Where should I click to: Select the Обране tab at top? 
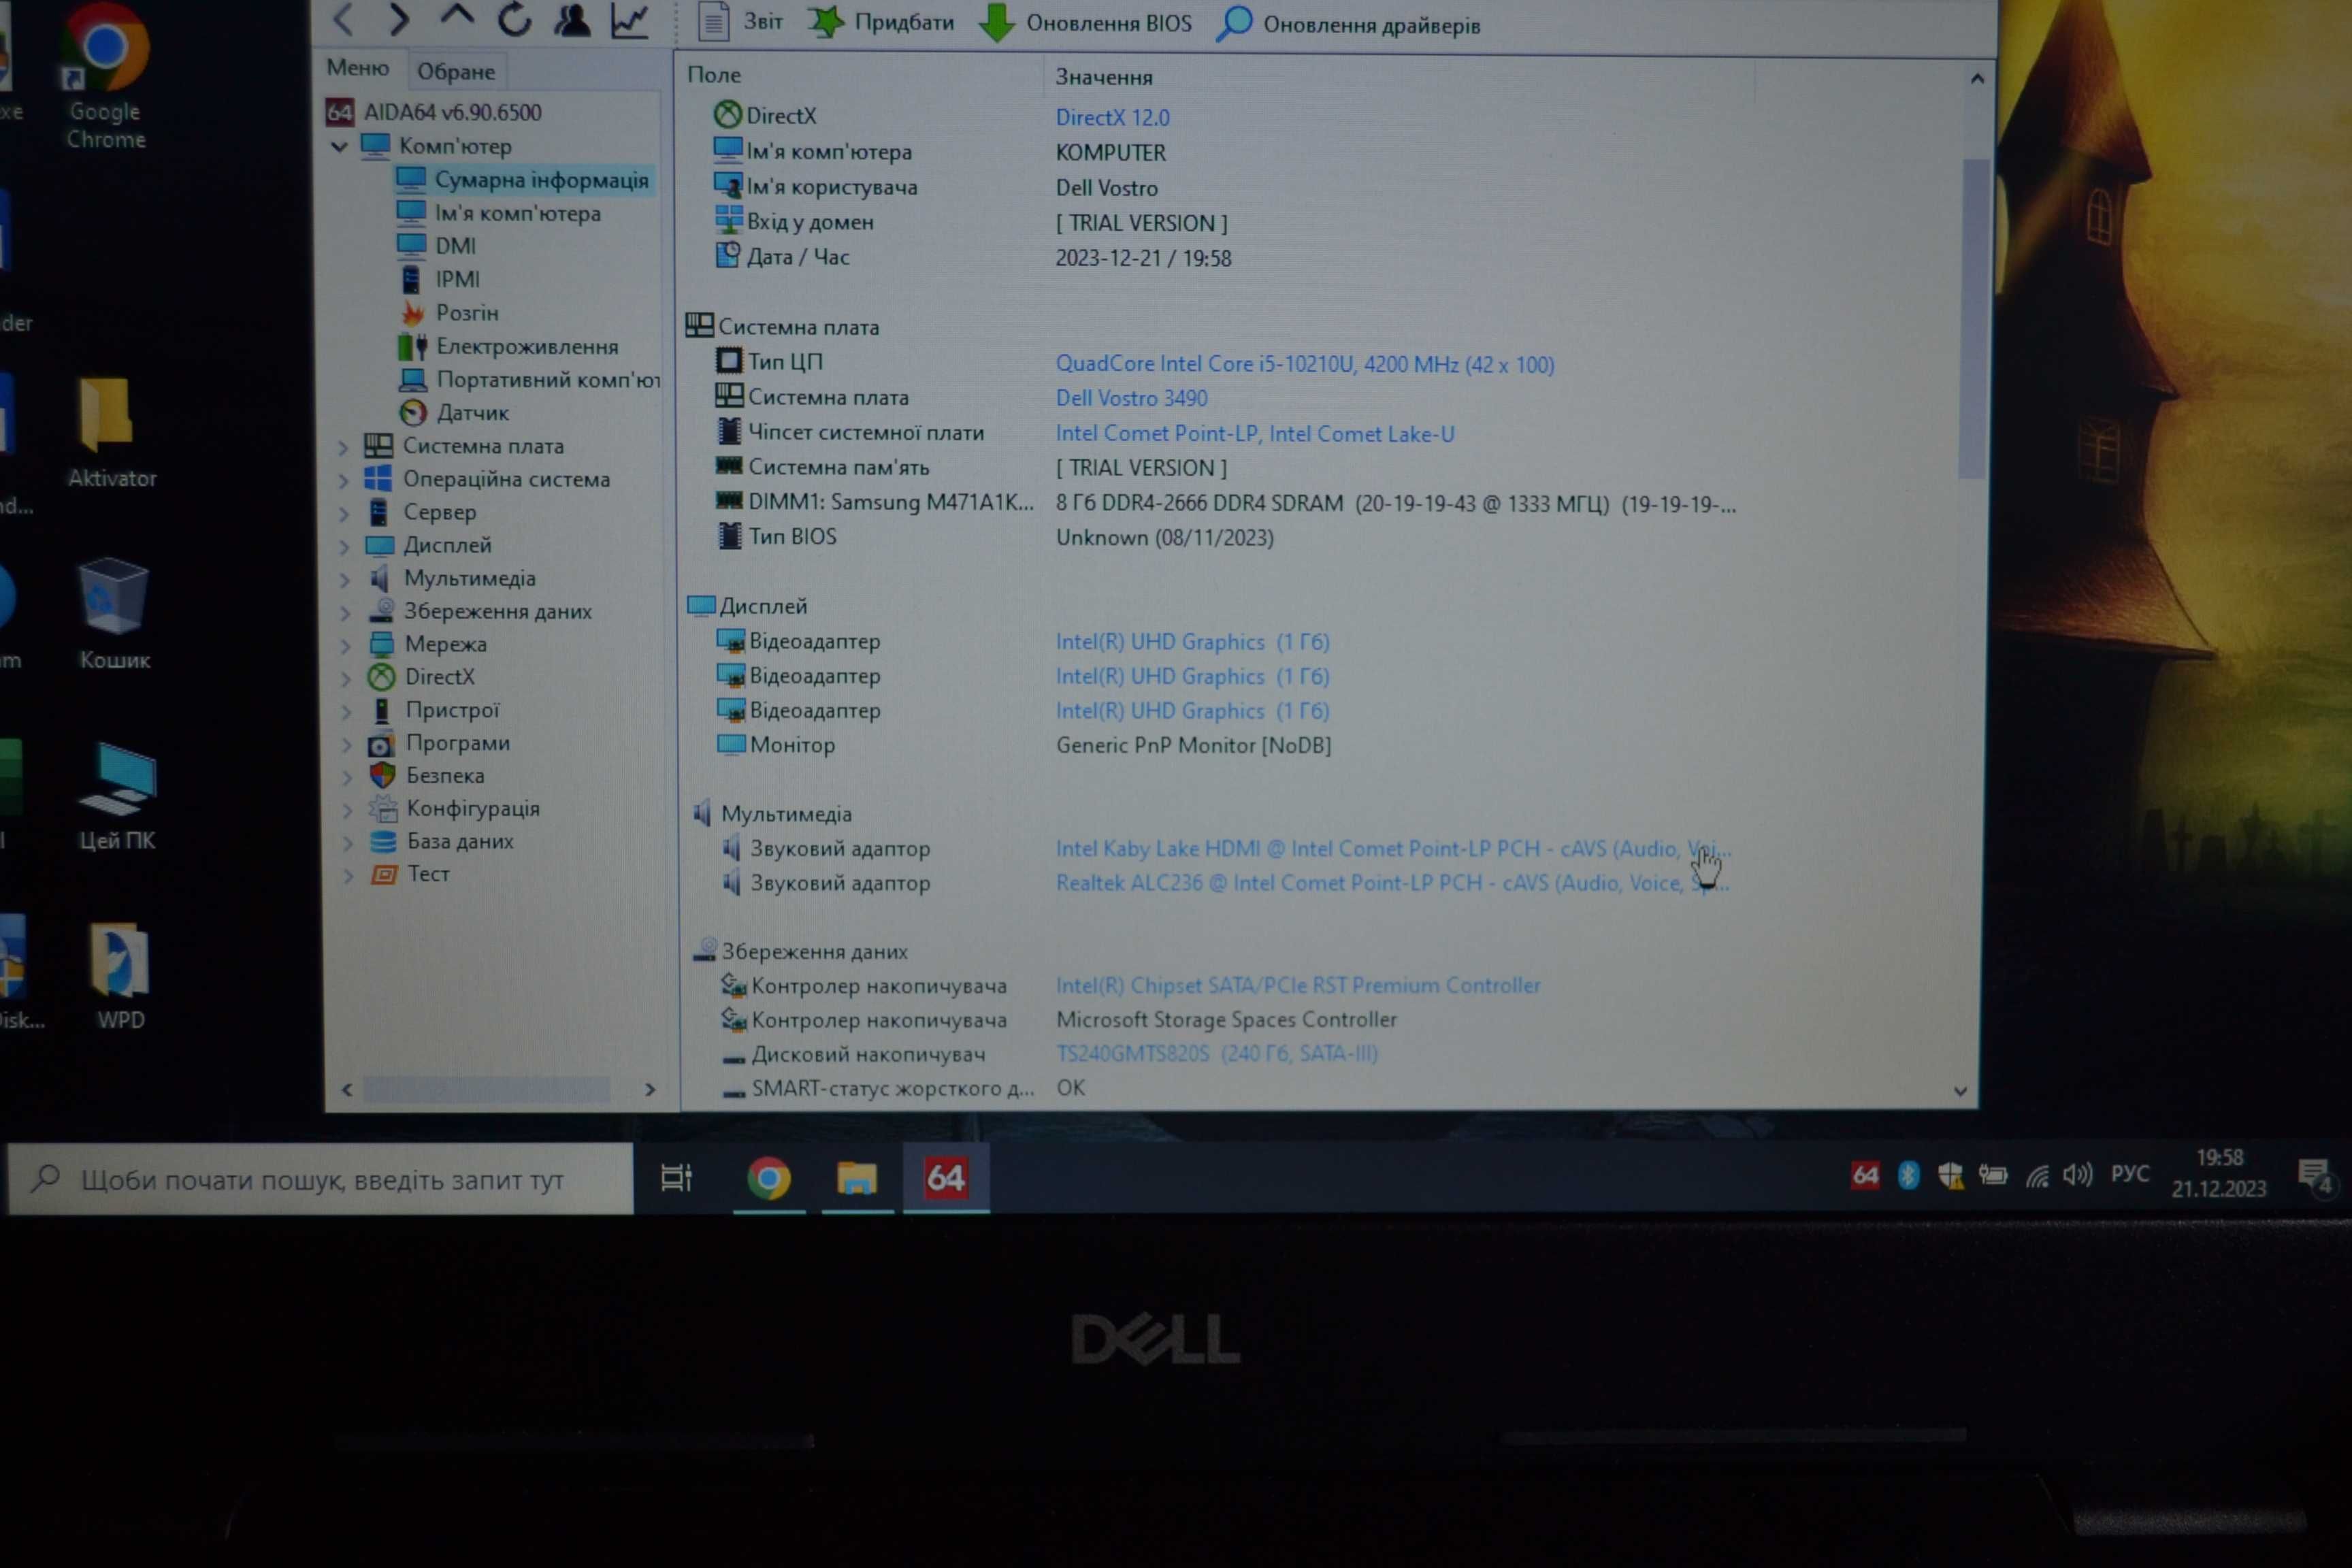point(453,70)
